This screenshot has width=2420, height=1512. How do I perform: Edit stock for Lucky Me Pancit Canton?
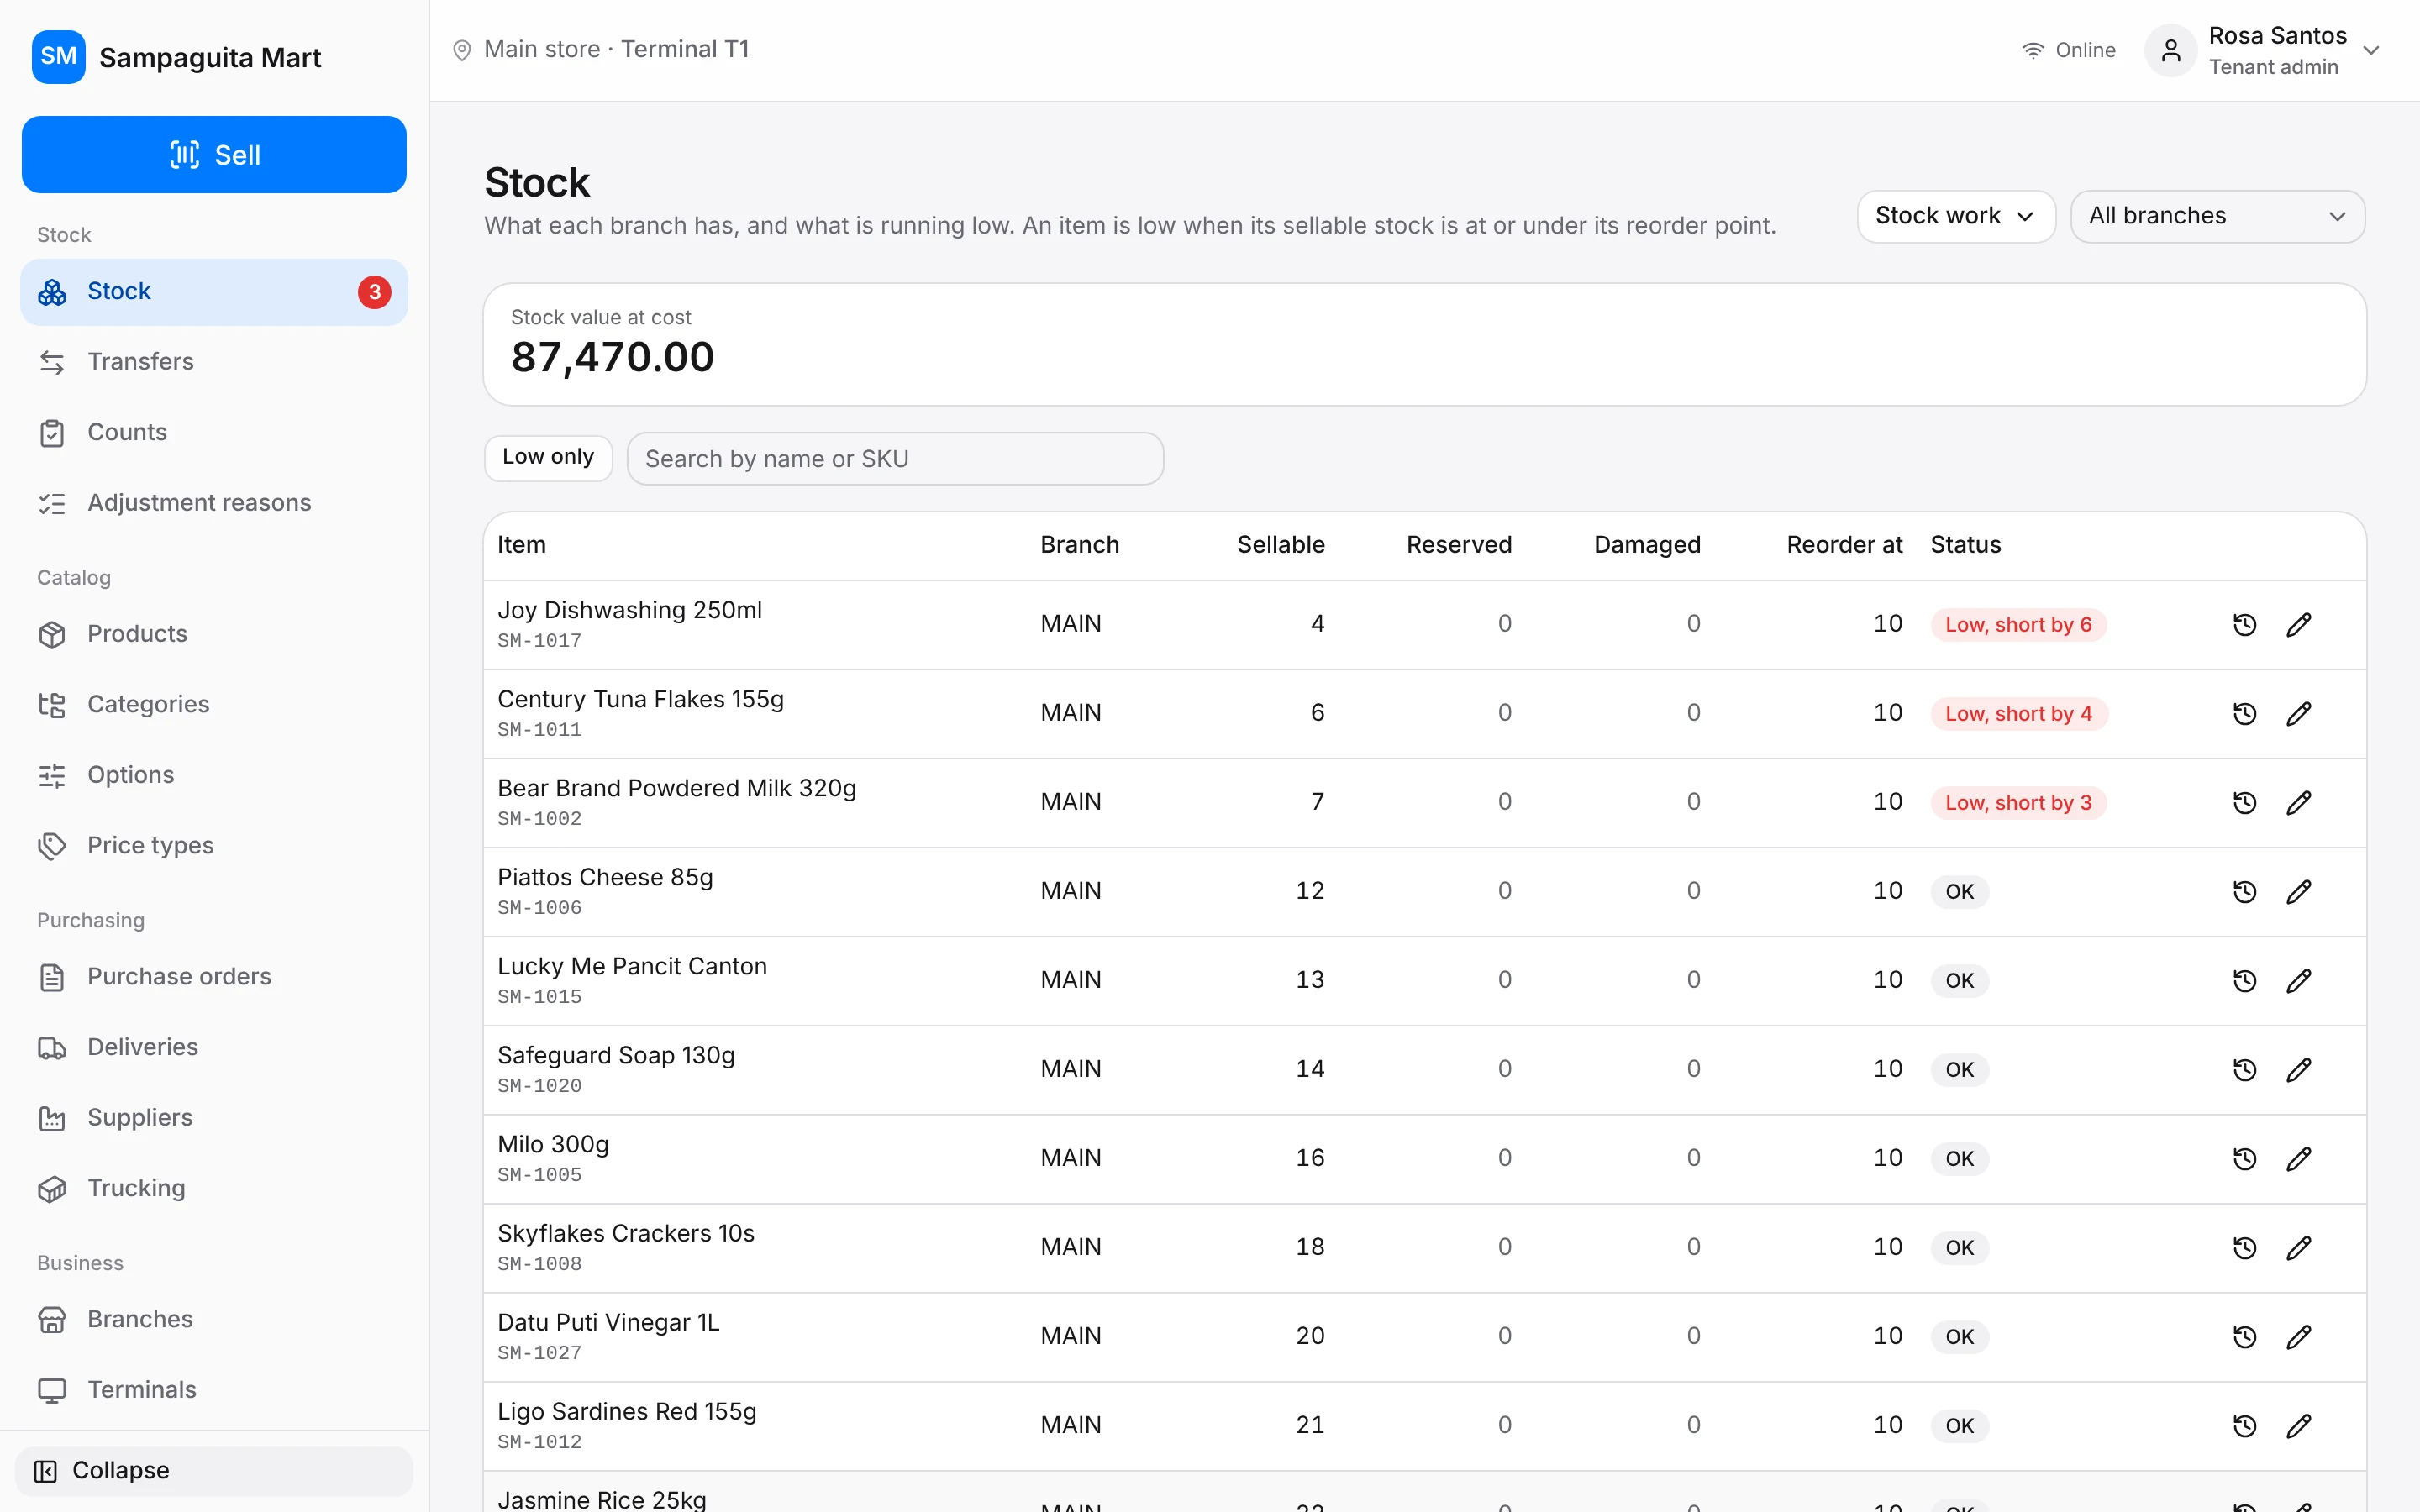coord(2298,981)
